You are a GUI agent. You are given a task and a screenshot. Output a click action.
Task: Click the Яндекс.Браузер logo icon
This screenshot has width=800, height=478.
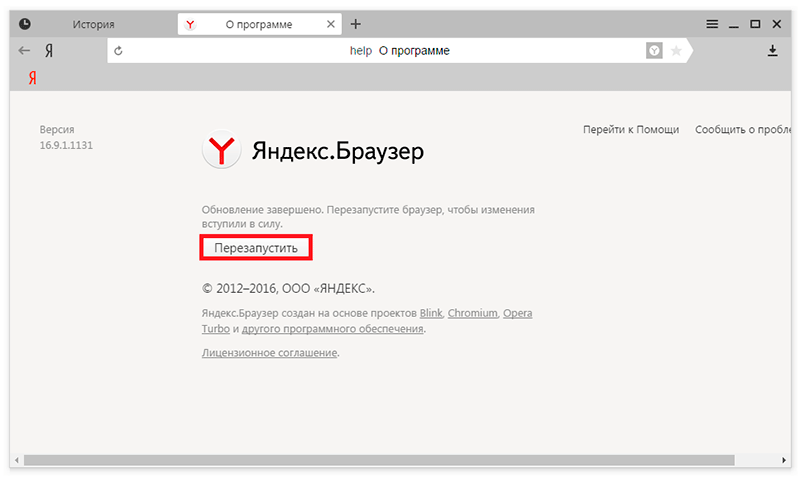[x=221, y=150]
